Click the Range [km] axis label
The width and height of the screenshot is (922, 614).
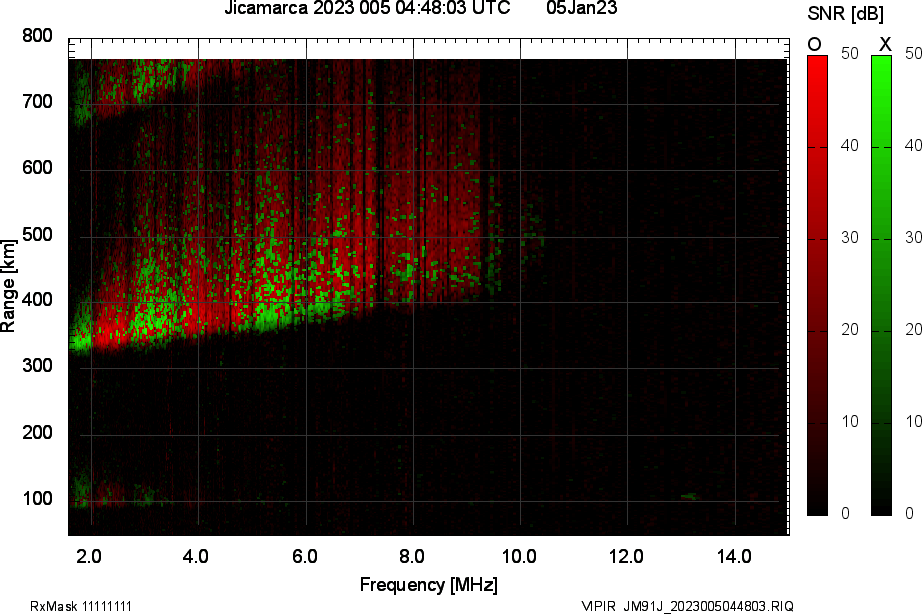pos(8,286)
